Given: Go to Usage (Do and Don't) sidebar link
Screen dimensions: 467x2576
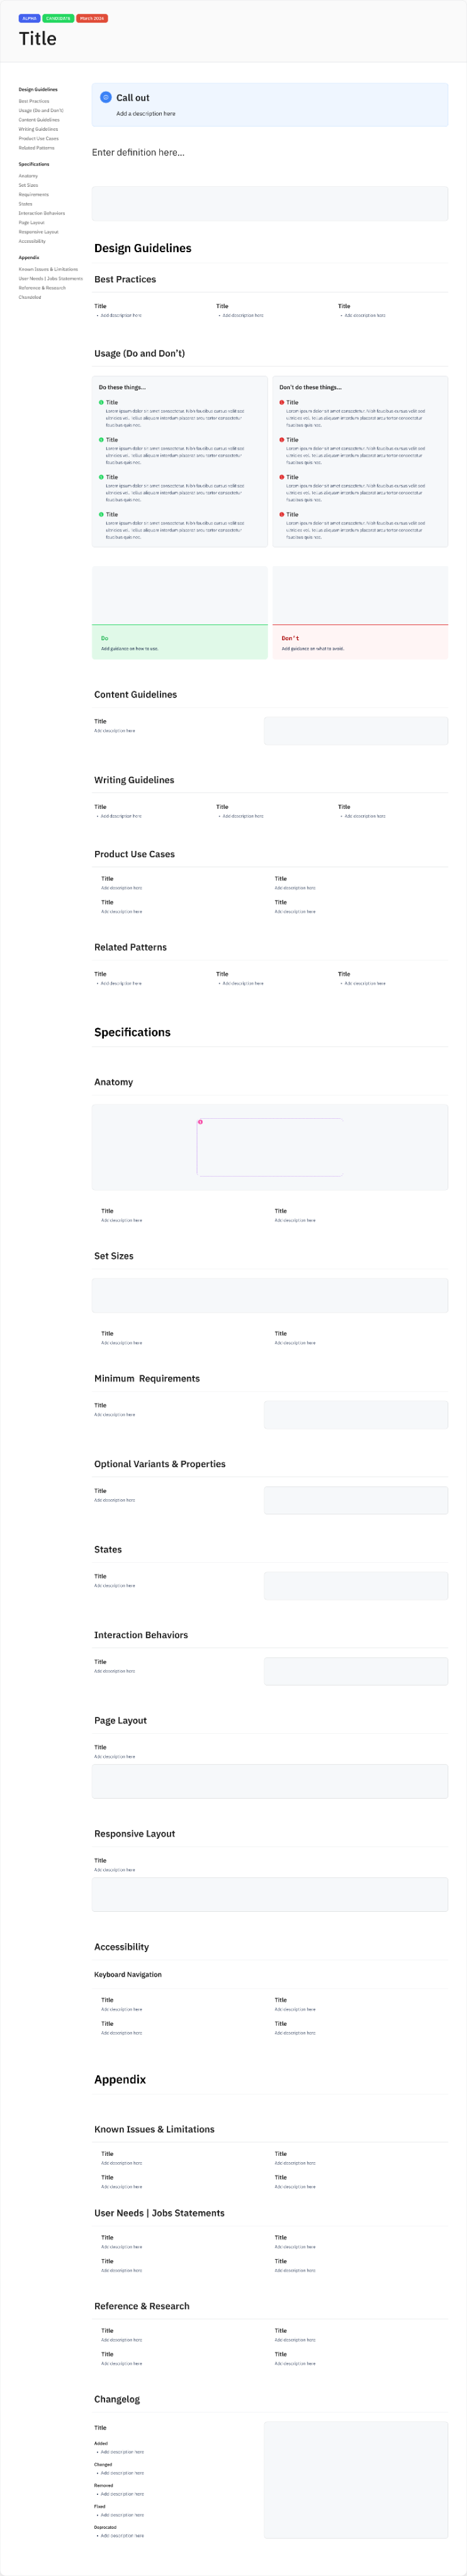Looking at the screenshot, I should pyautogui.click(x=41, y=110).
